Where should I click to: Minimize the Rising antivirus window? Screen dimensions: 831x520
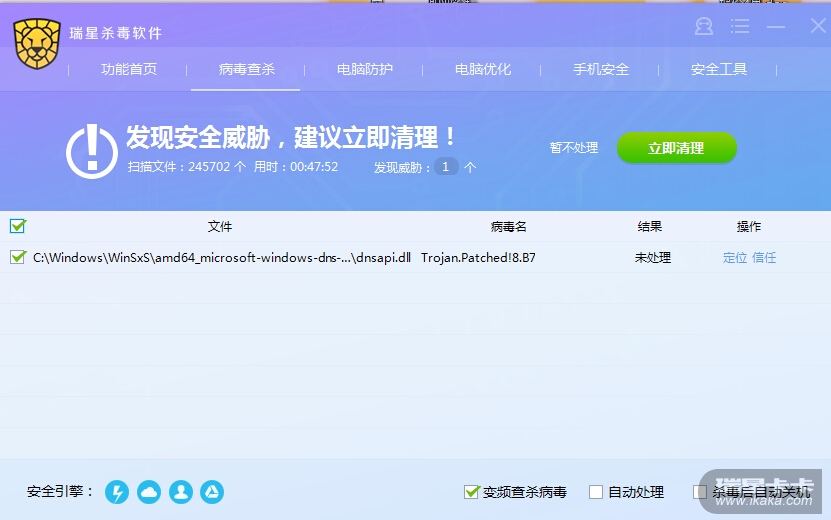(775, 26)
